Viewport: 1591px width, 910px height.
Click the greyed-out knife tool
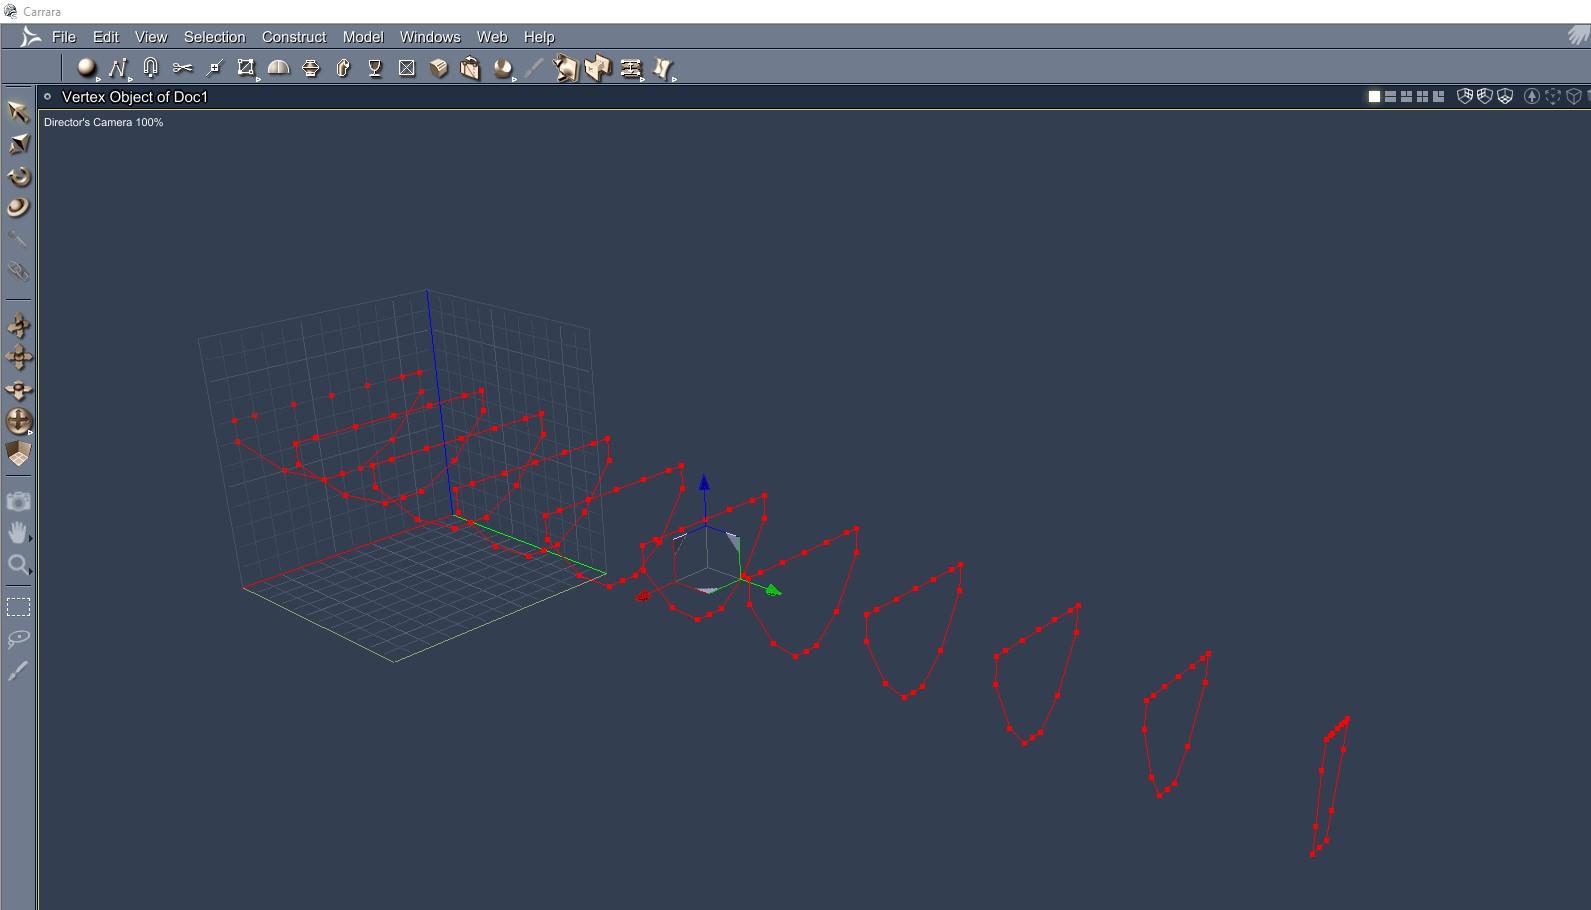(534, 68)
